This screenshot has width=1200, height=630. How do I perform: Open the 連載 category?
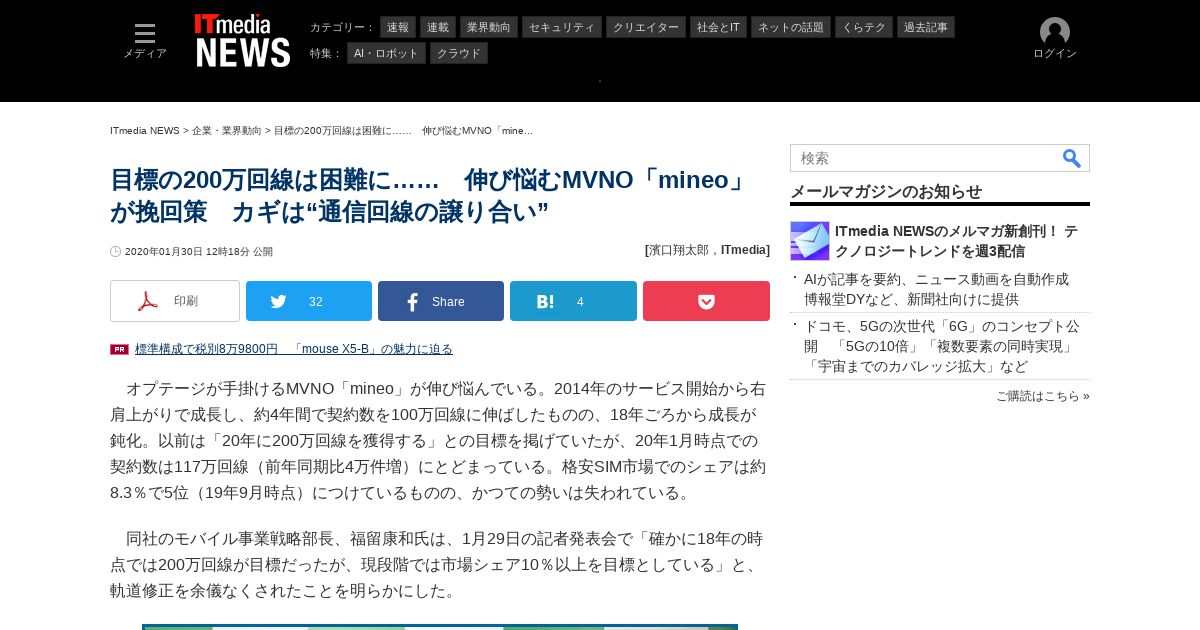coord(438,27)
